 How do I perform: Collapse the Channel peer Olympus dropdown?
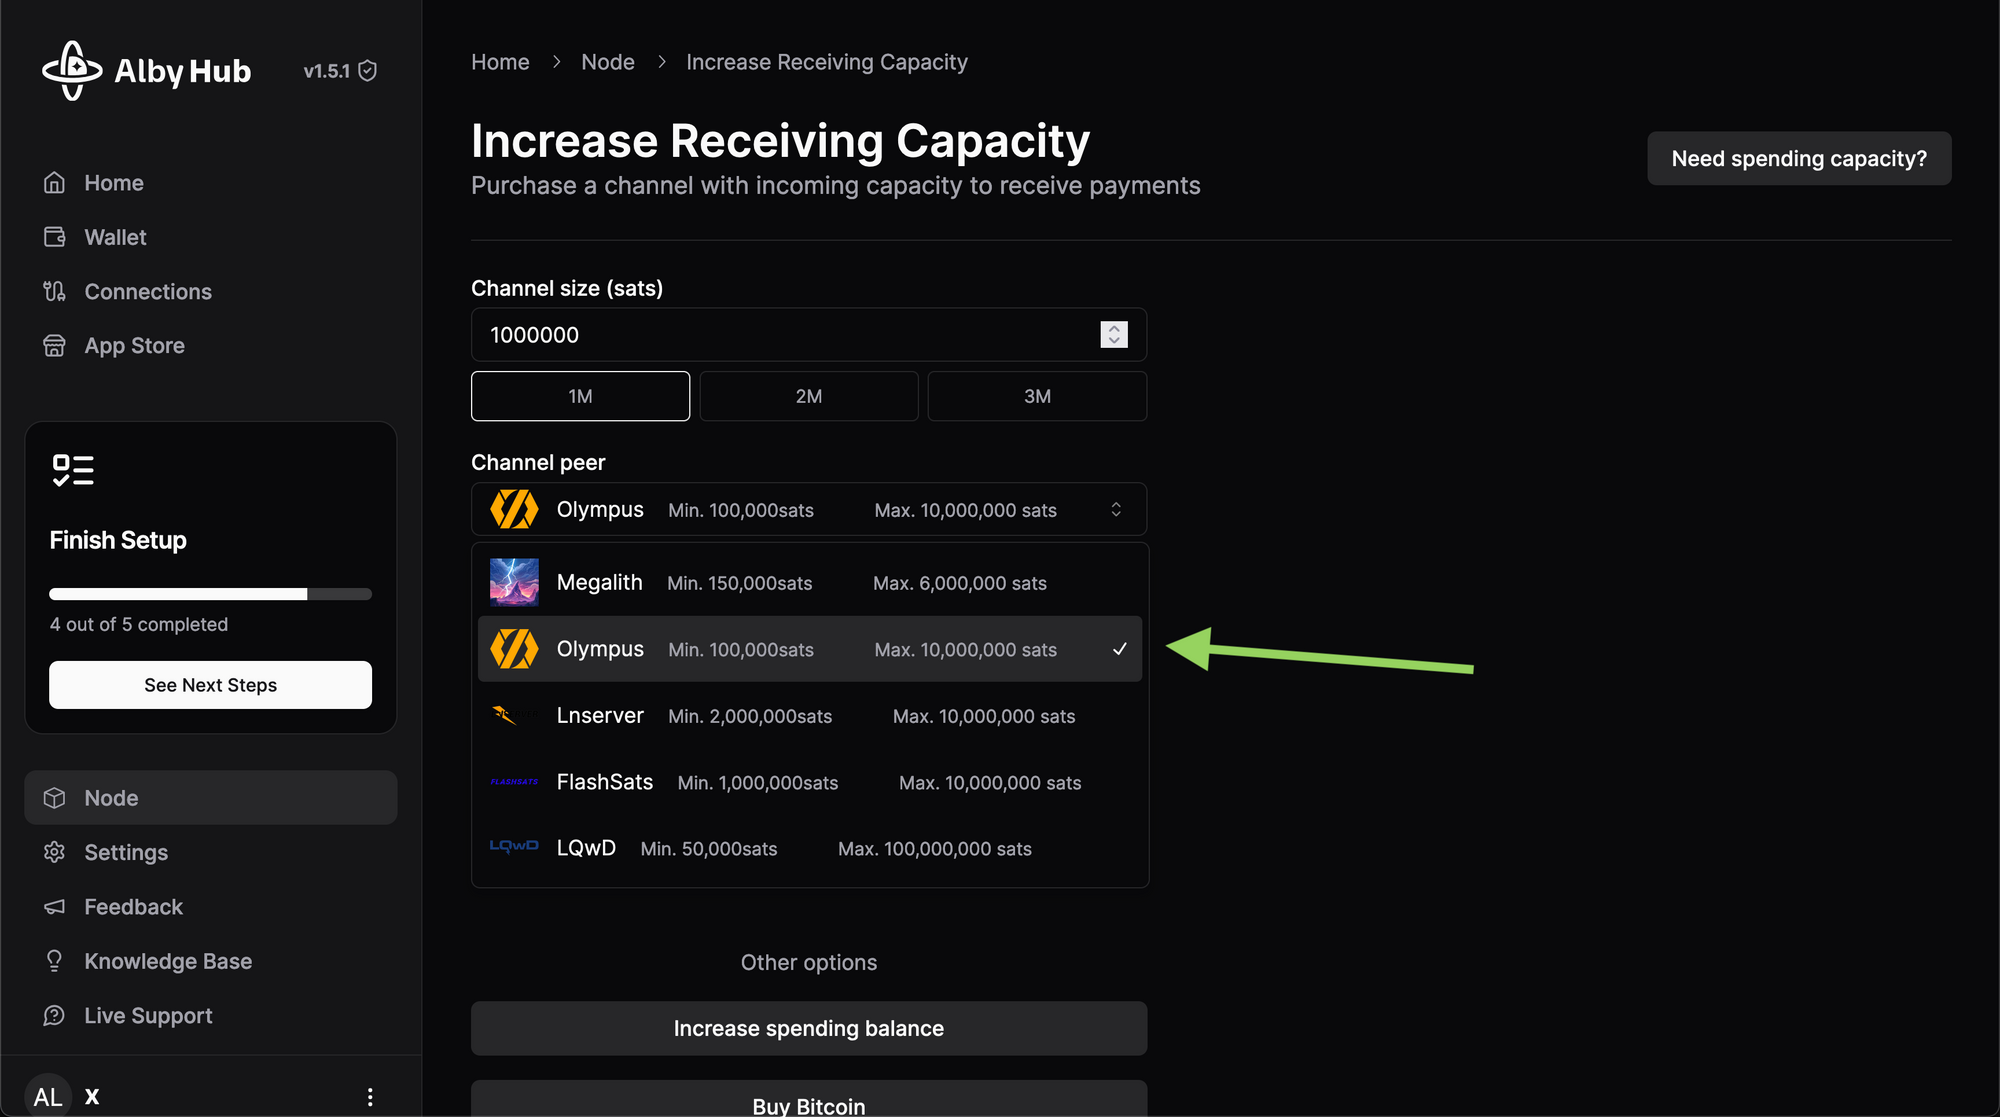click(x=808, y=510)
